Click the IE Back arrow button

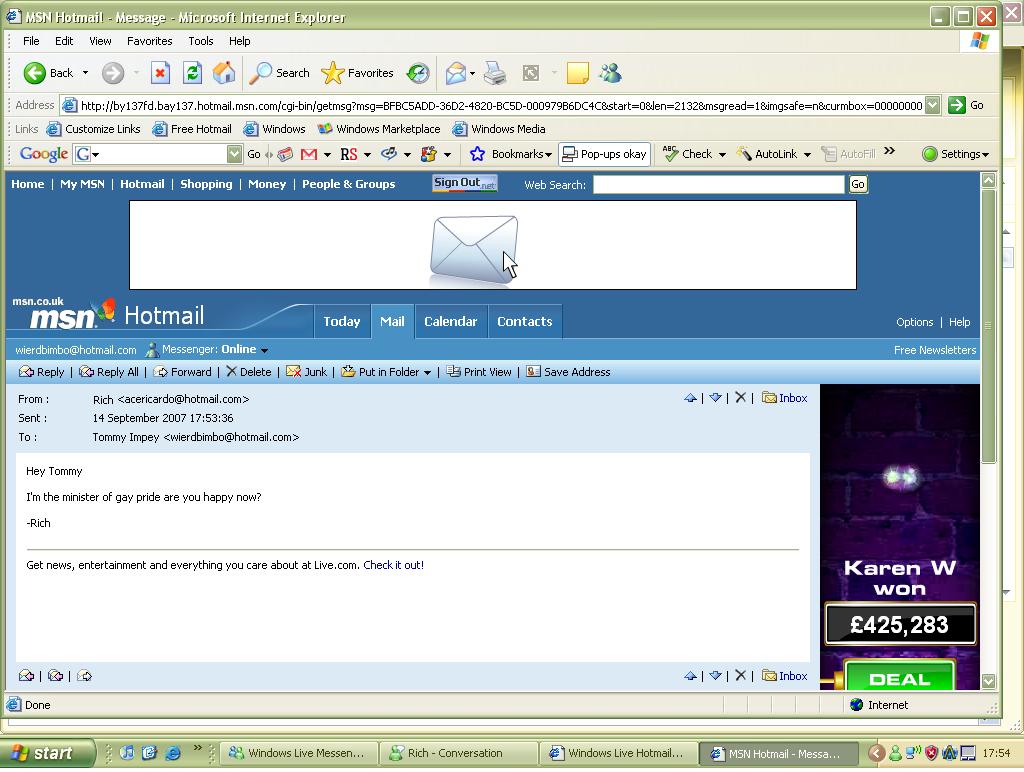pyautogui.click(x=35, y=73)
